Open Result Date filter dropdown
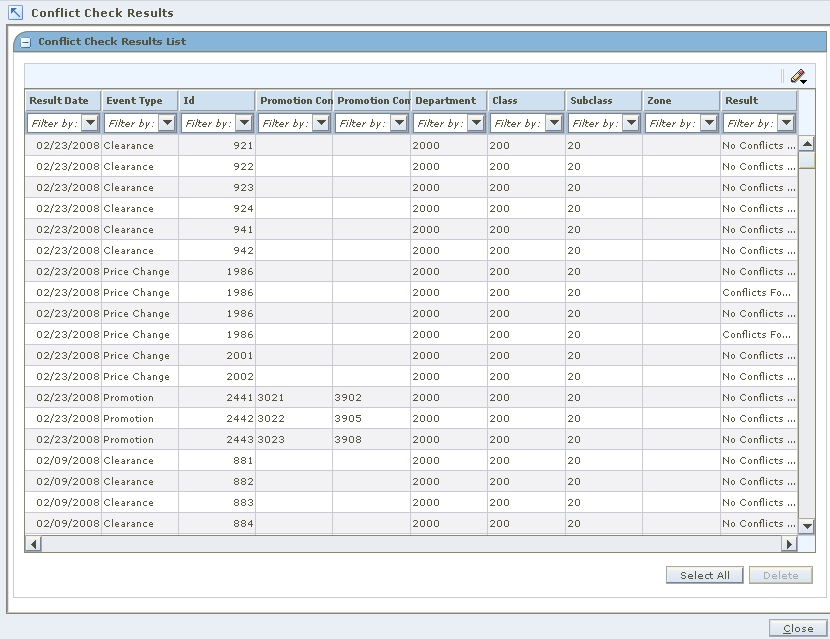 click(x=90, y=123)
